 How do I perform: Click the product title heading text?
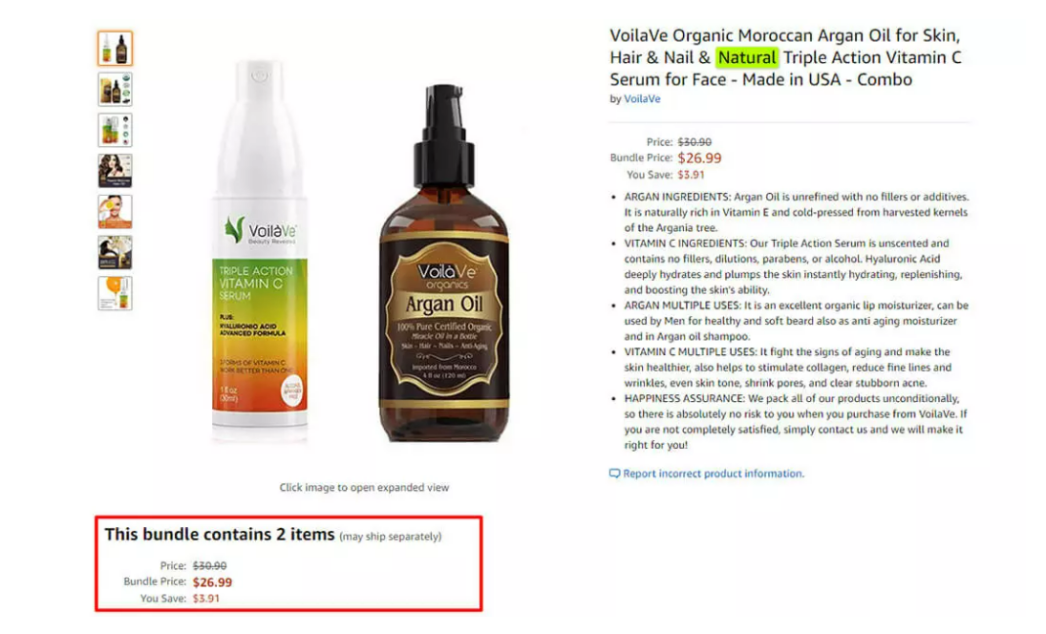[785, 57]
